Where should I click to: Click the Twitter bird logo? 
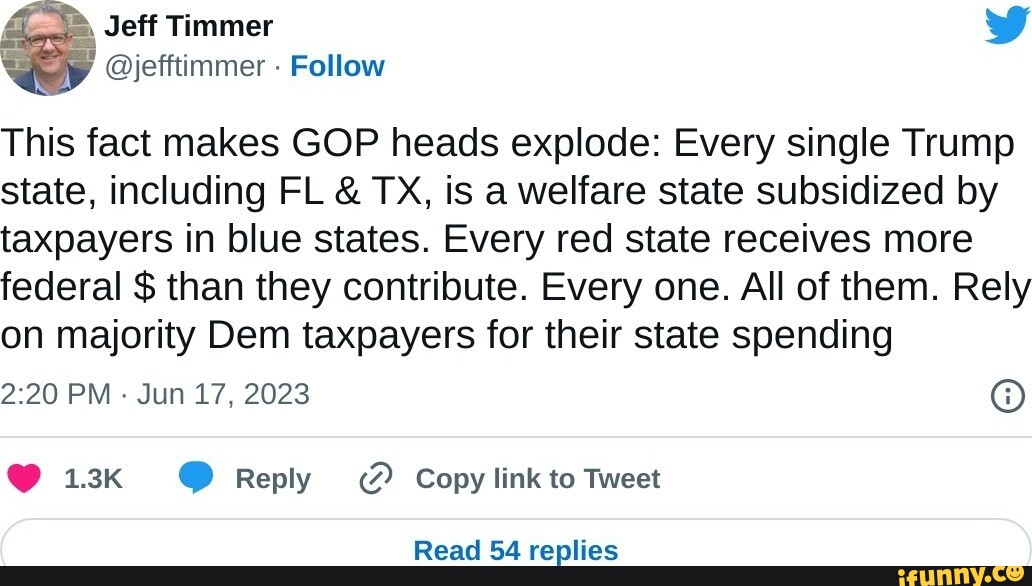(1006, 24)
